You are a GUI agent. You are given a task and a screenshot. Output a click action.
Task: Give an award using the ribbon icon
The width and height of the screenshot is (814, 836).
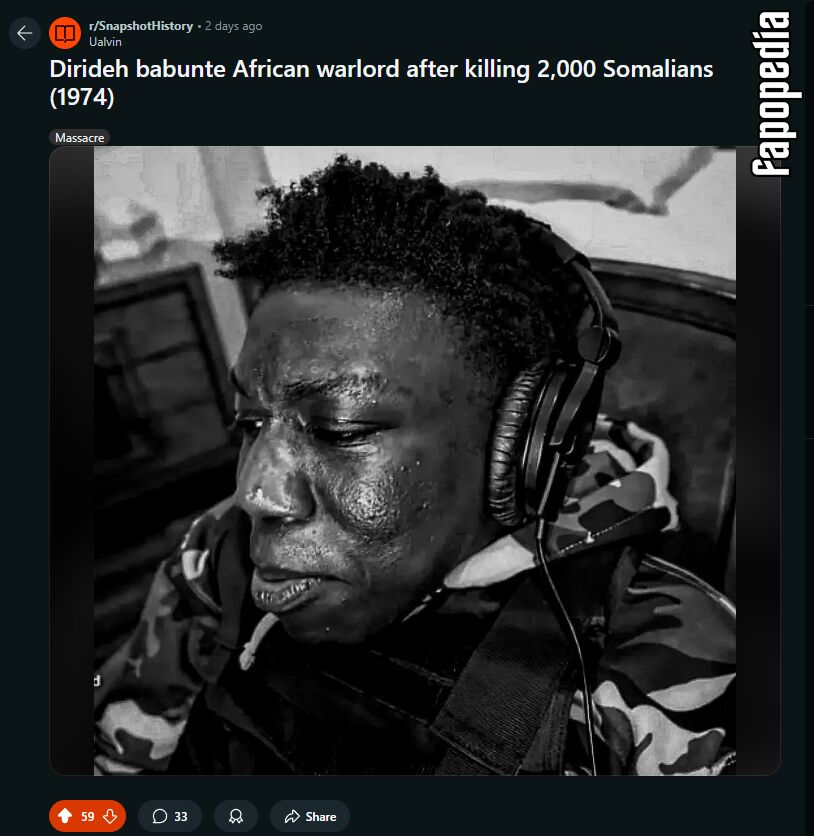point(236,816)
